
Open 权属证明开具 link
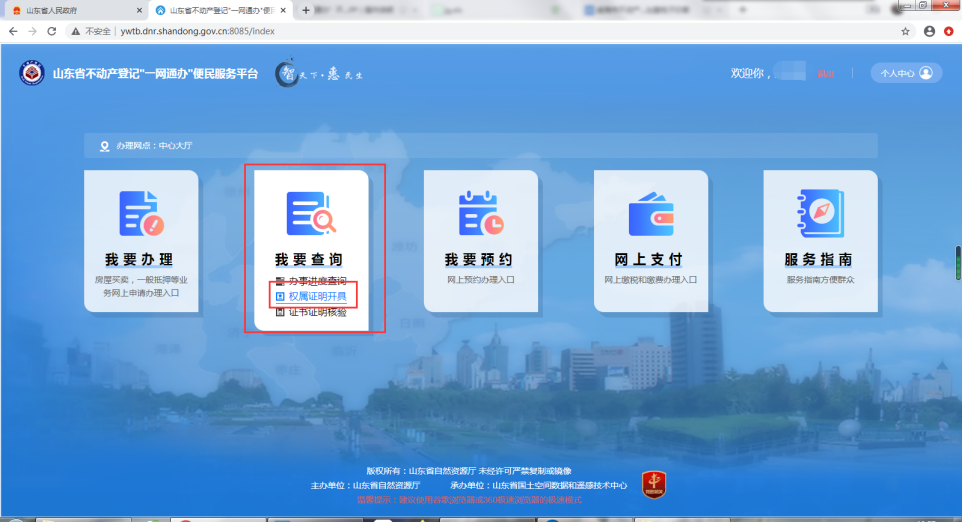pos(317,297)
